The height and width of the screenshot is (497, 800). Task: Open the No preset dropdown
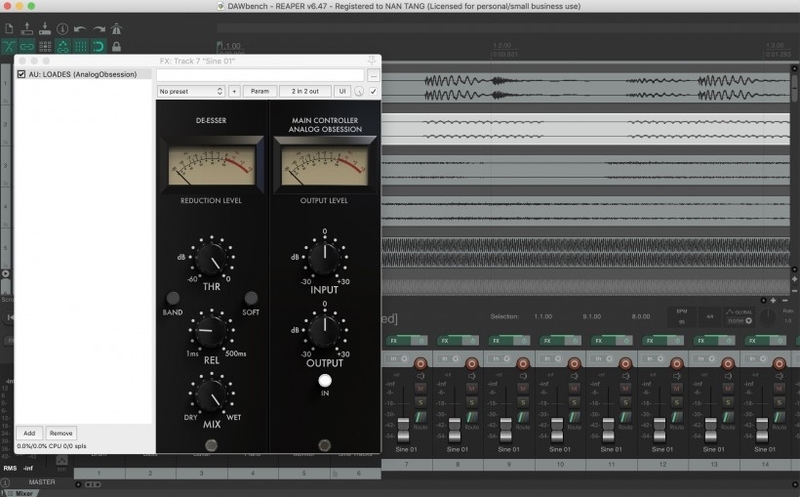click(x=190, y=91)
